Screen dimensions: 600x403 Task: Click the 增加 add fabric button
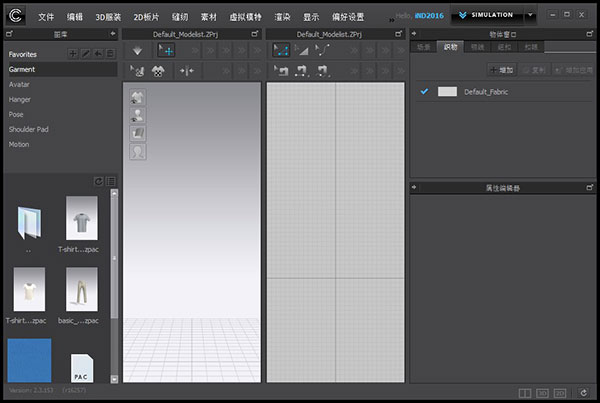tap(504, 70)
